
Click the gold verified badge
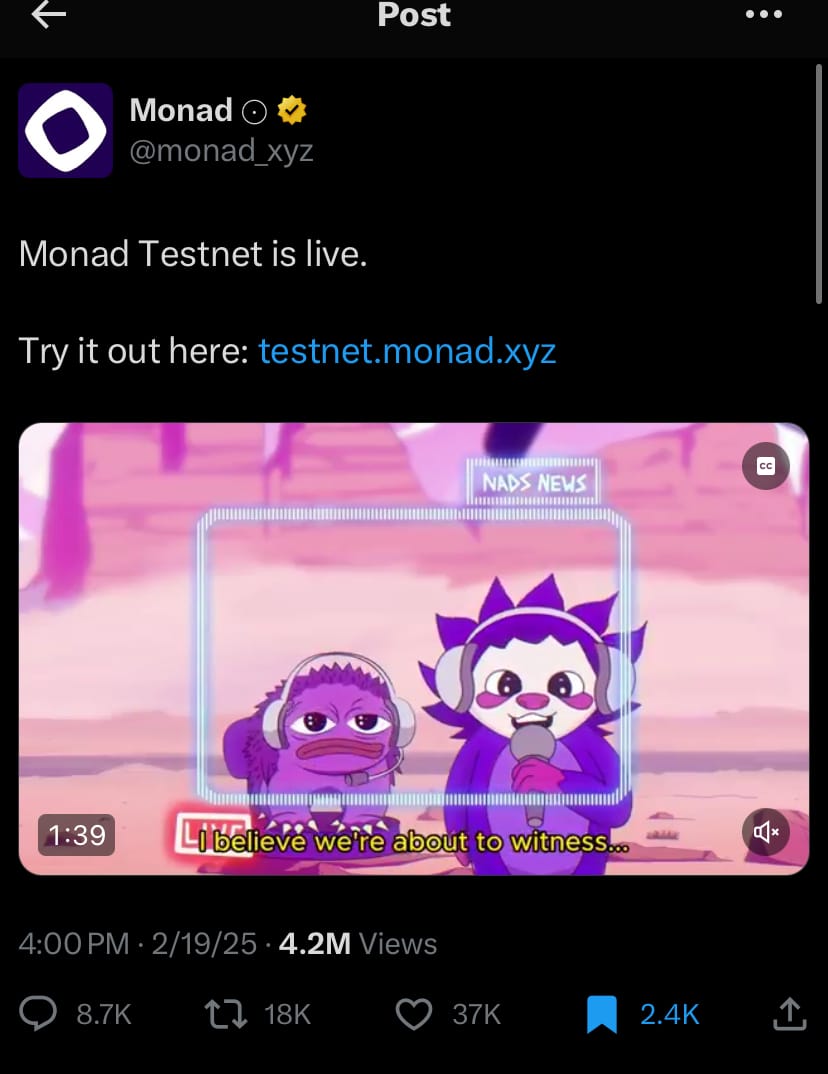coord(292,110)
